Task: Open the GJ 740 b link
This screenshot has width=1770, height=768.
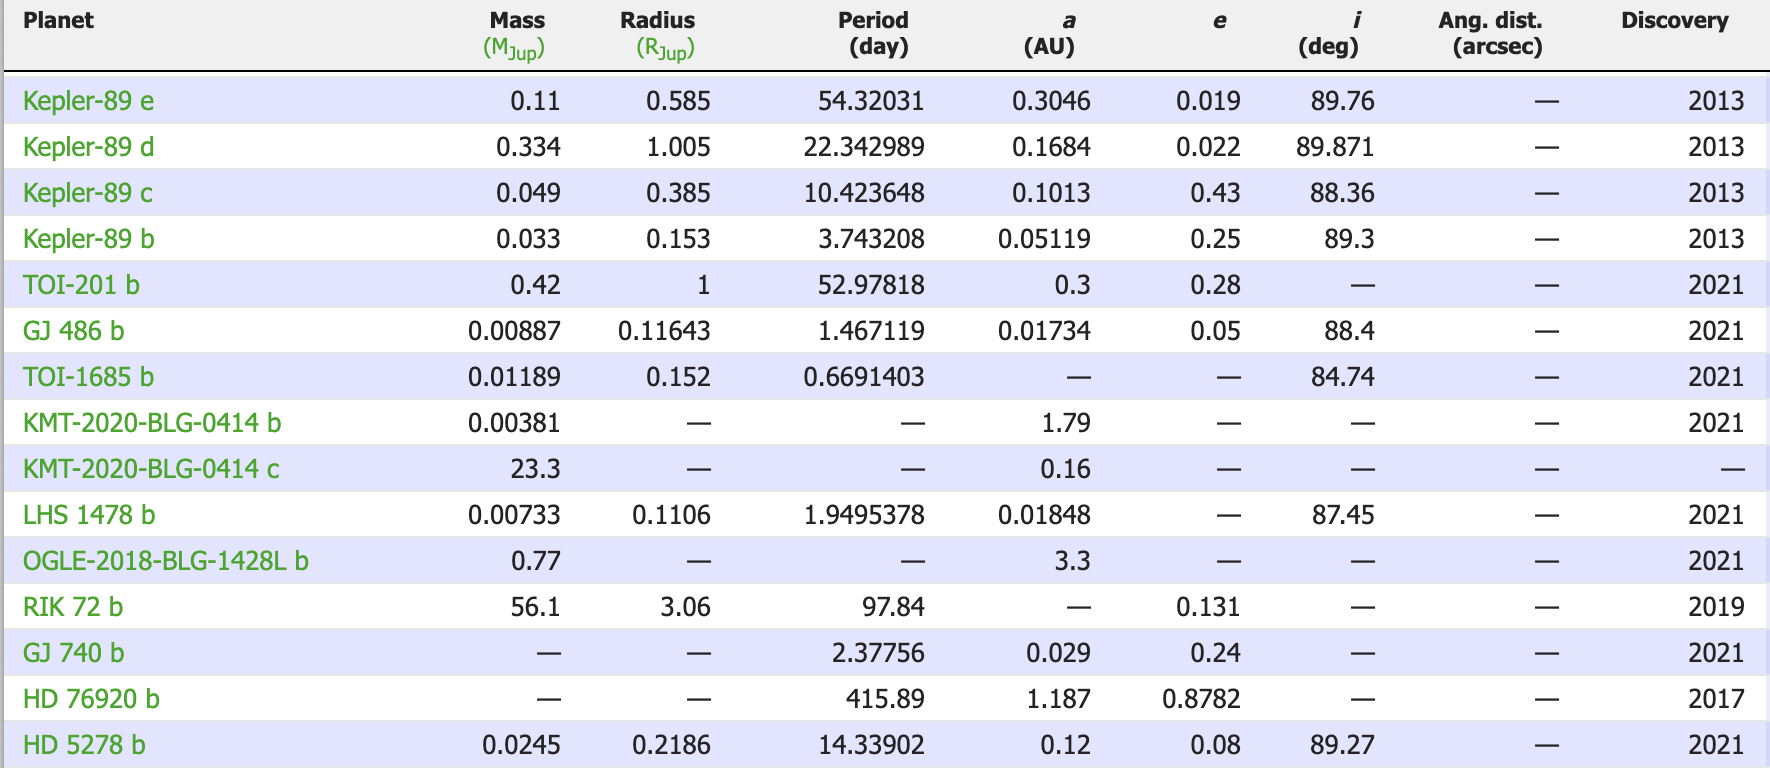Action: tap(74, 653)
